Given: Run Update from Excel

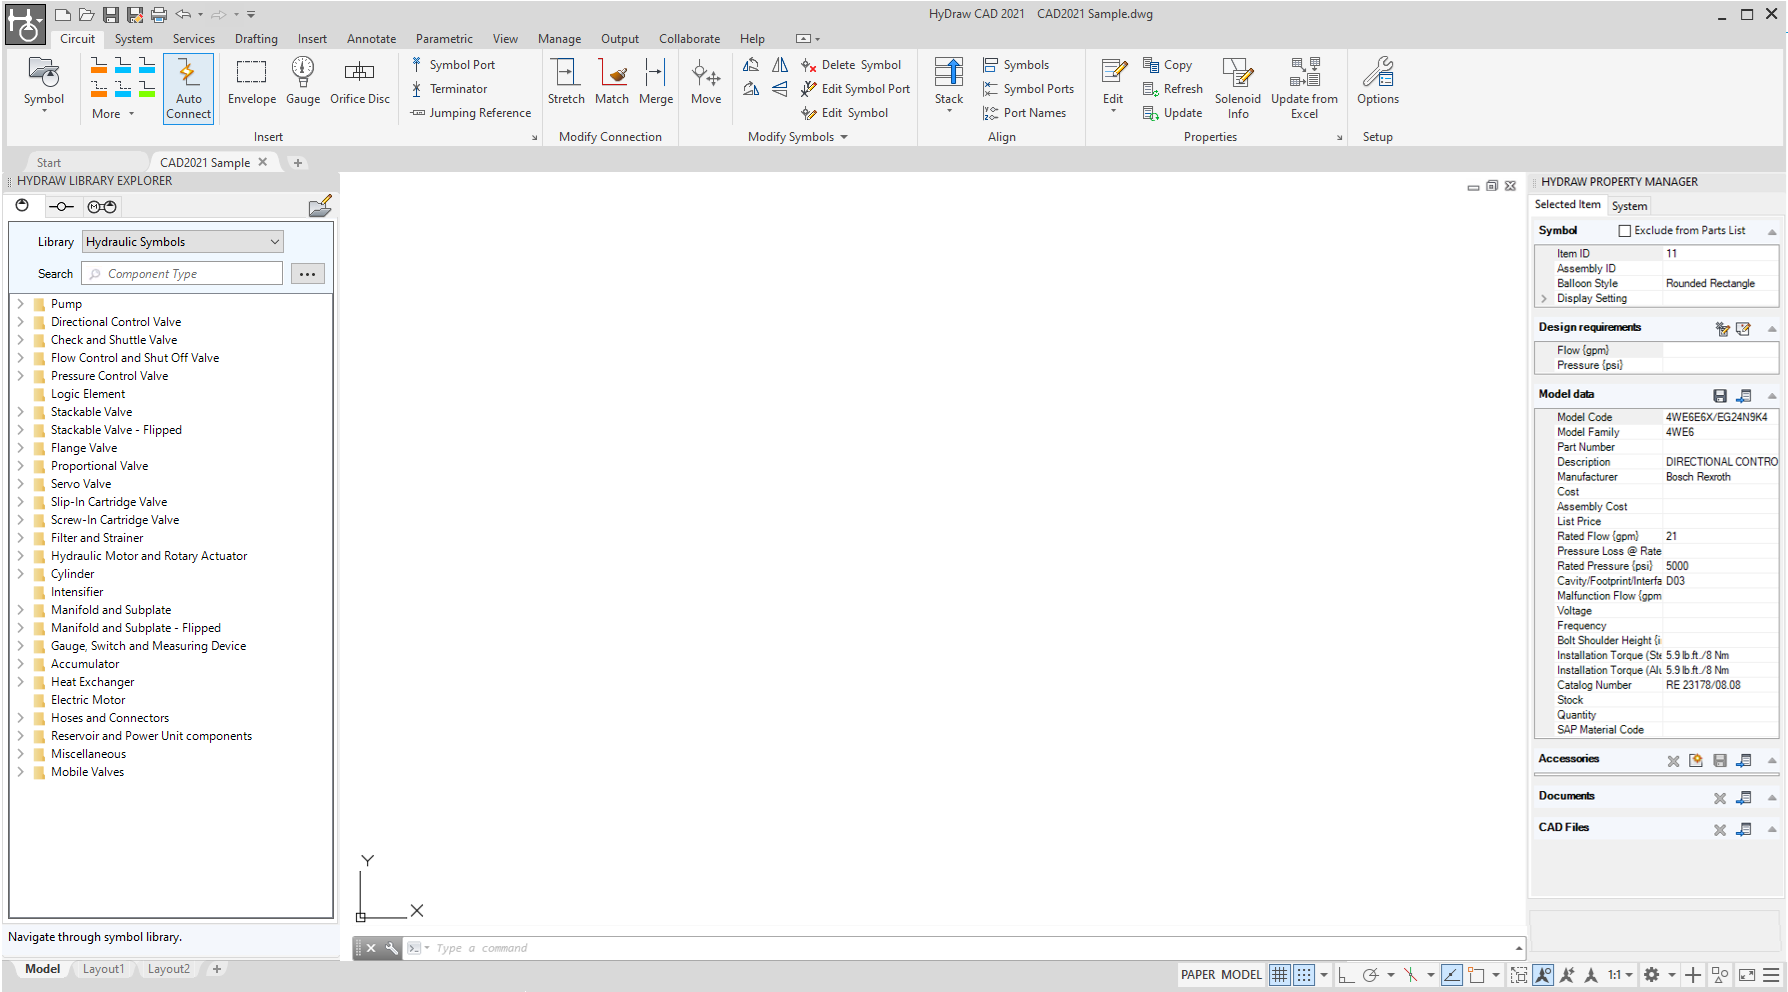Looking at the screenshot, I should pyautogui.click(x=1304, y=88).
